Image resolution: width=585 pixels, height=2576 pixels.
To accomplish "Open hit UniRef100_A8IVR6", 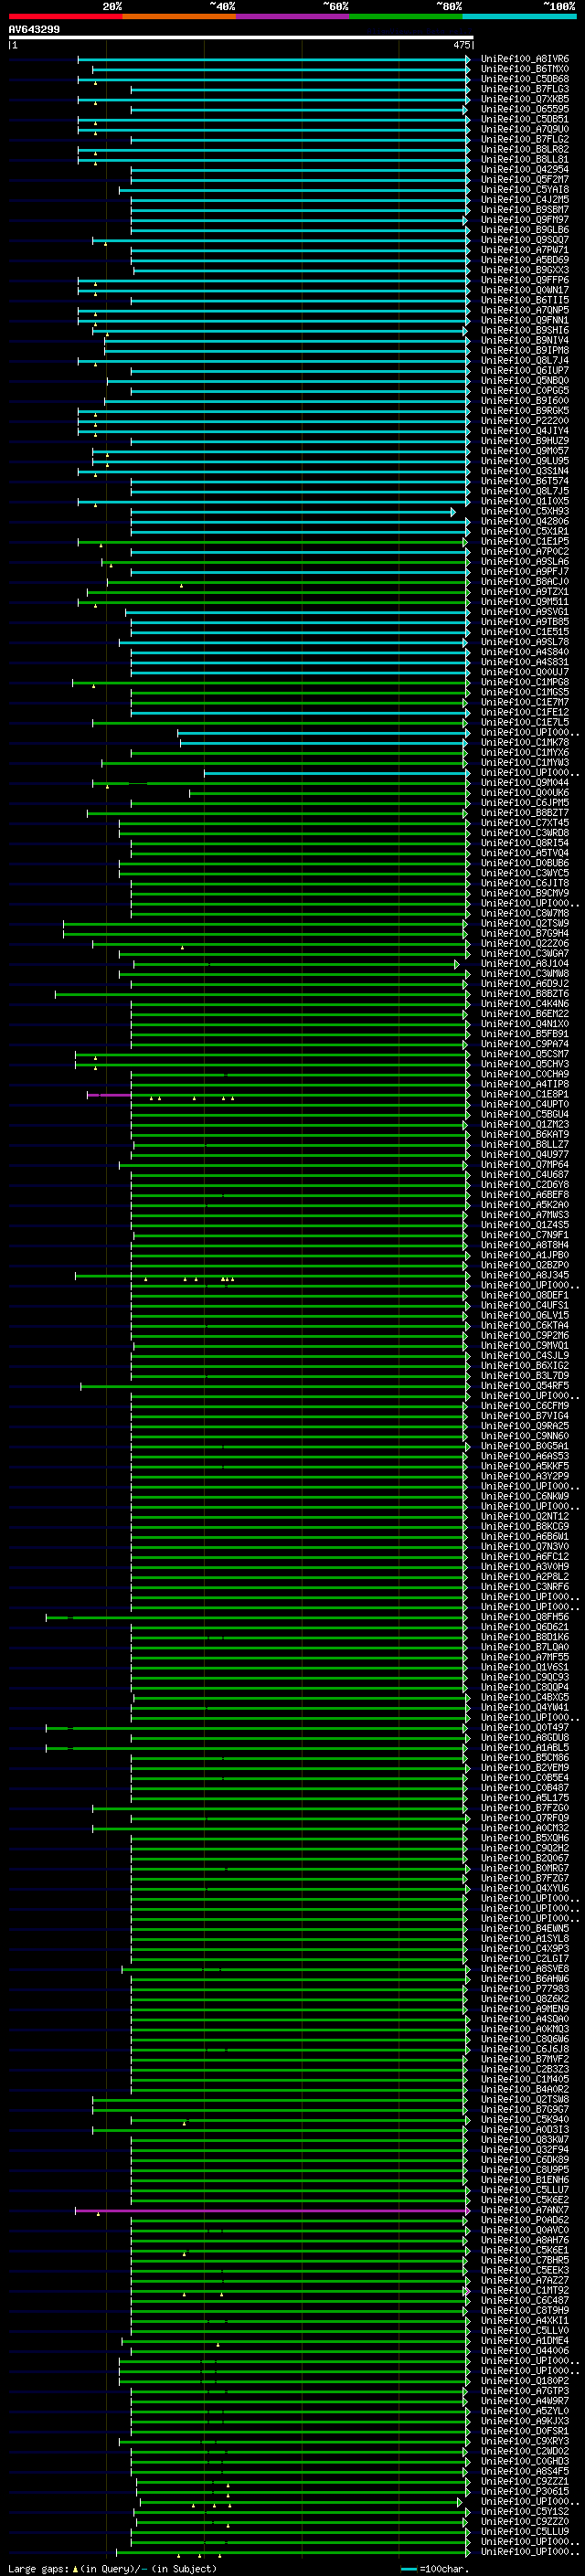I will [525, 59].
